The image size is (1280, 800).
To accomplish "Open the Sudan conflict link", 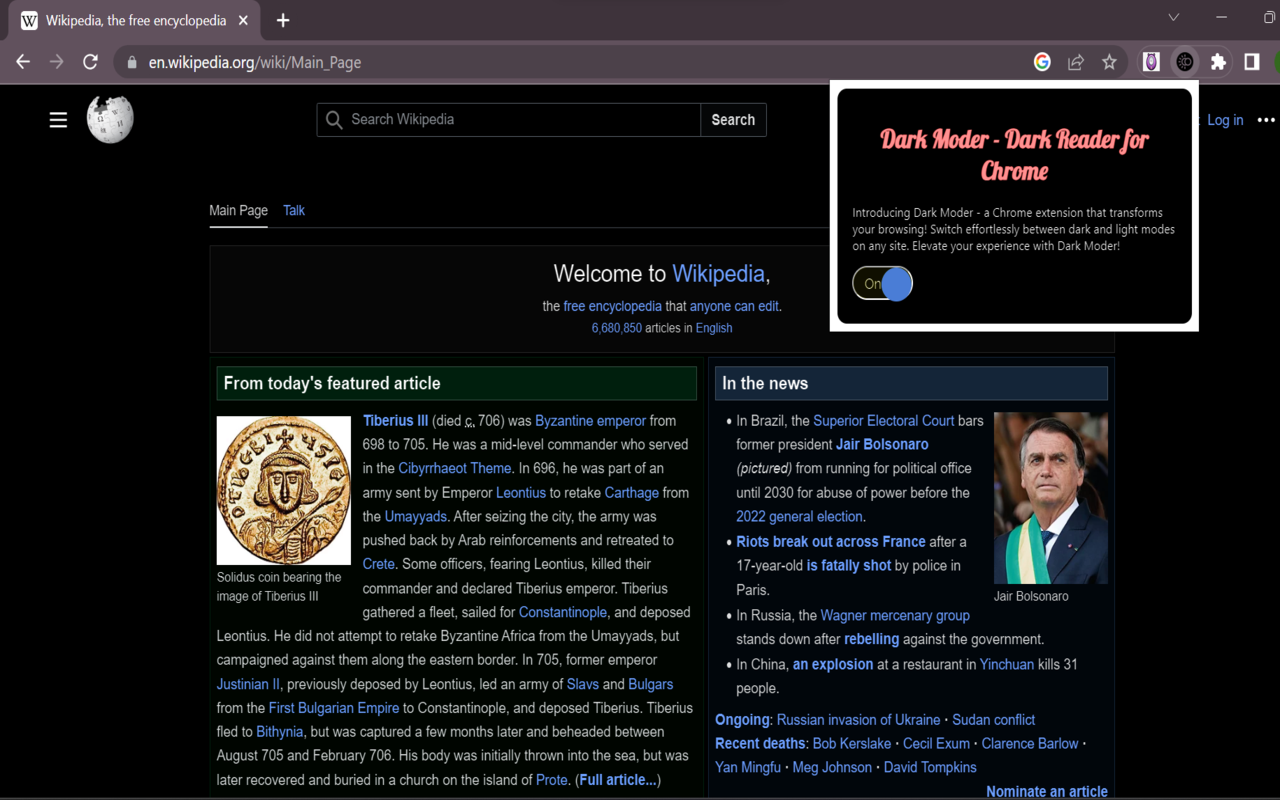I will tap(994, 720).
